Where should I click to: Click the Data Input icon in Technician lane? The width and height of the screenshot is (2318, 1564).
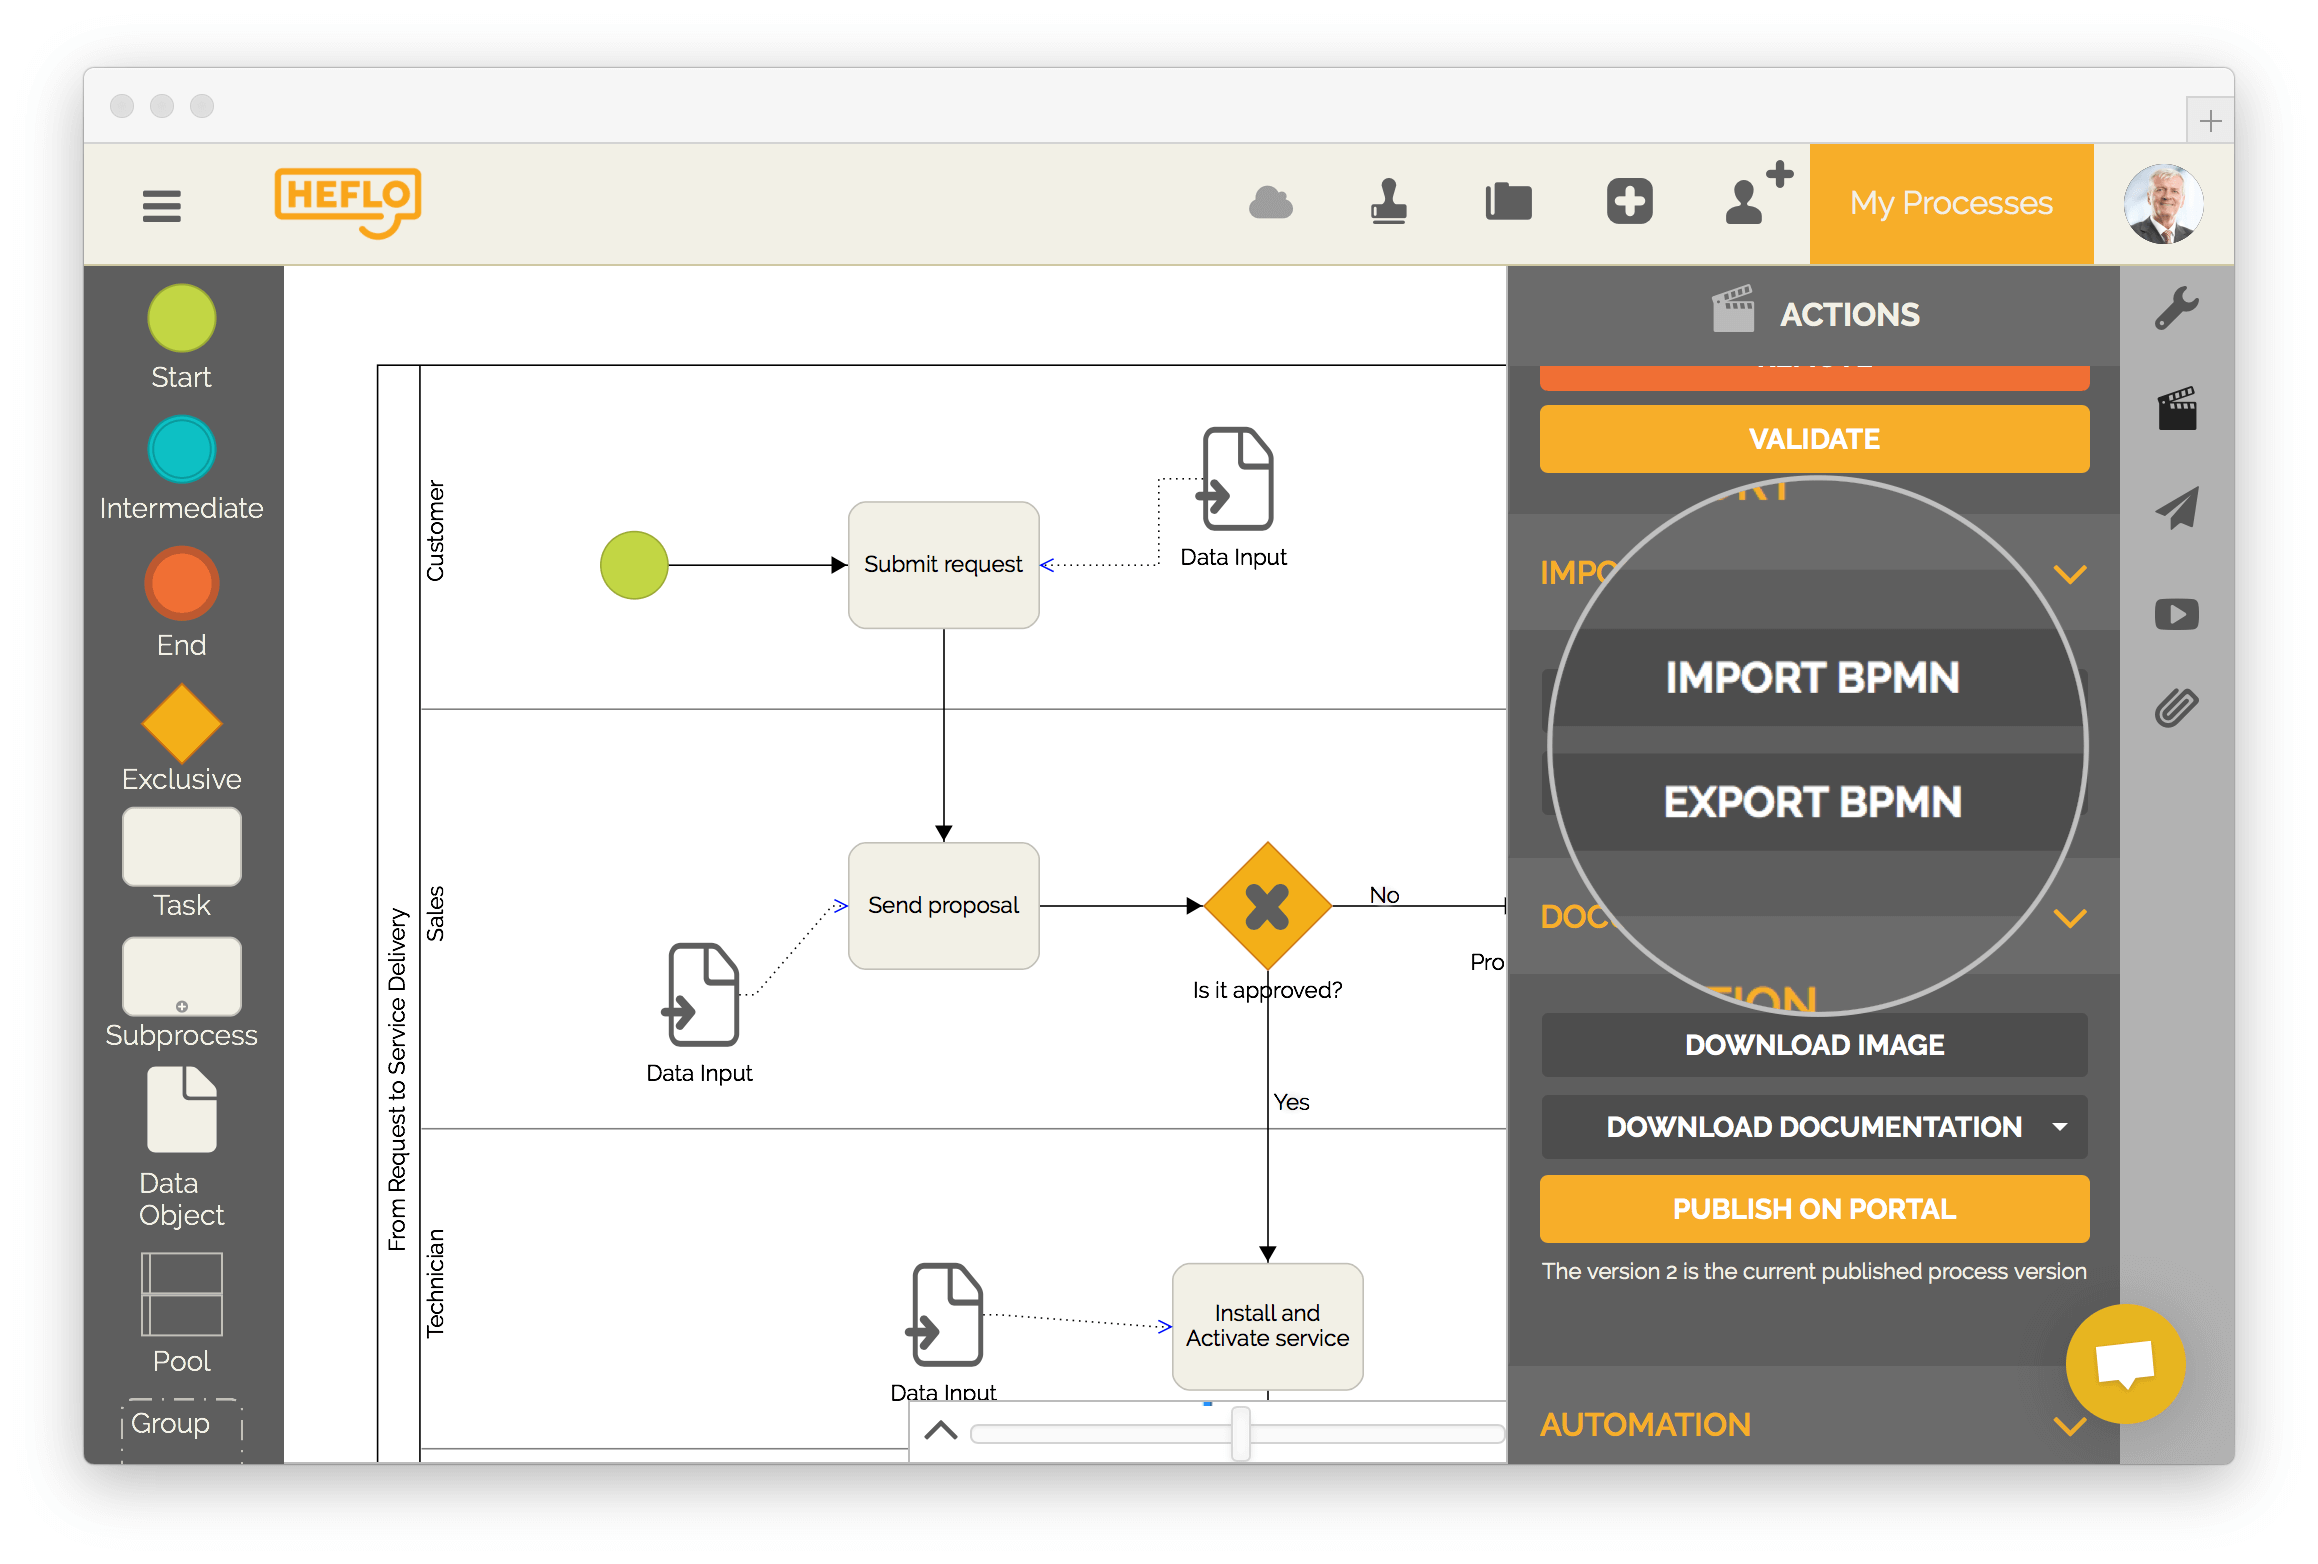pos(945,1315)
